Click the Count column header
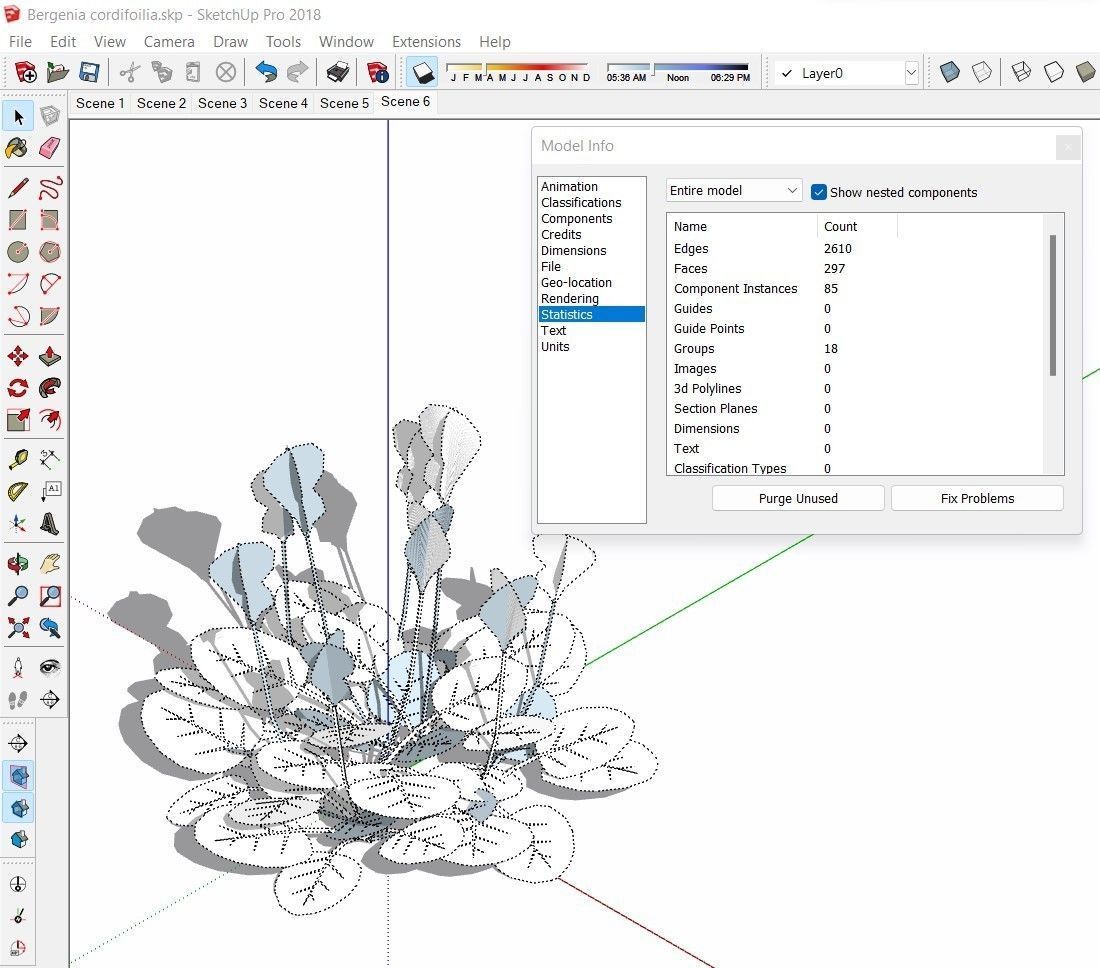The image size is (1100, 968). point(857,227)
